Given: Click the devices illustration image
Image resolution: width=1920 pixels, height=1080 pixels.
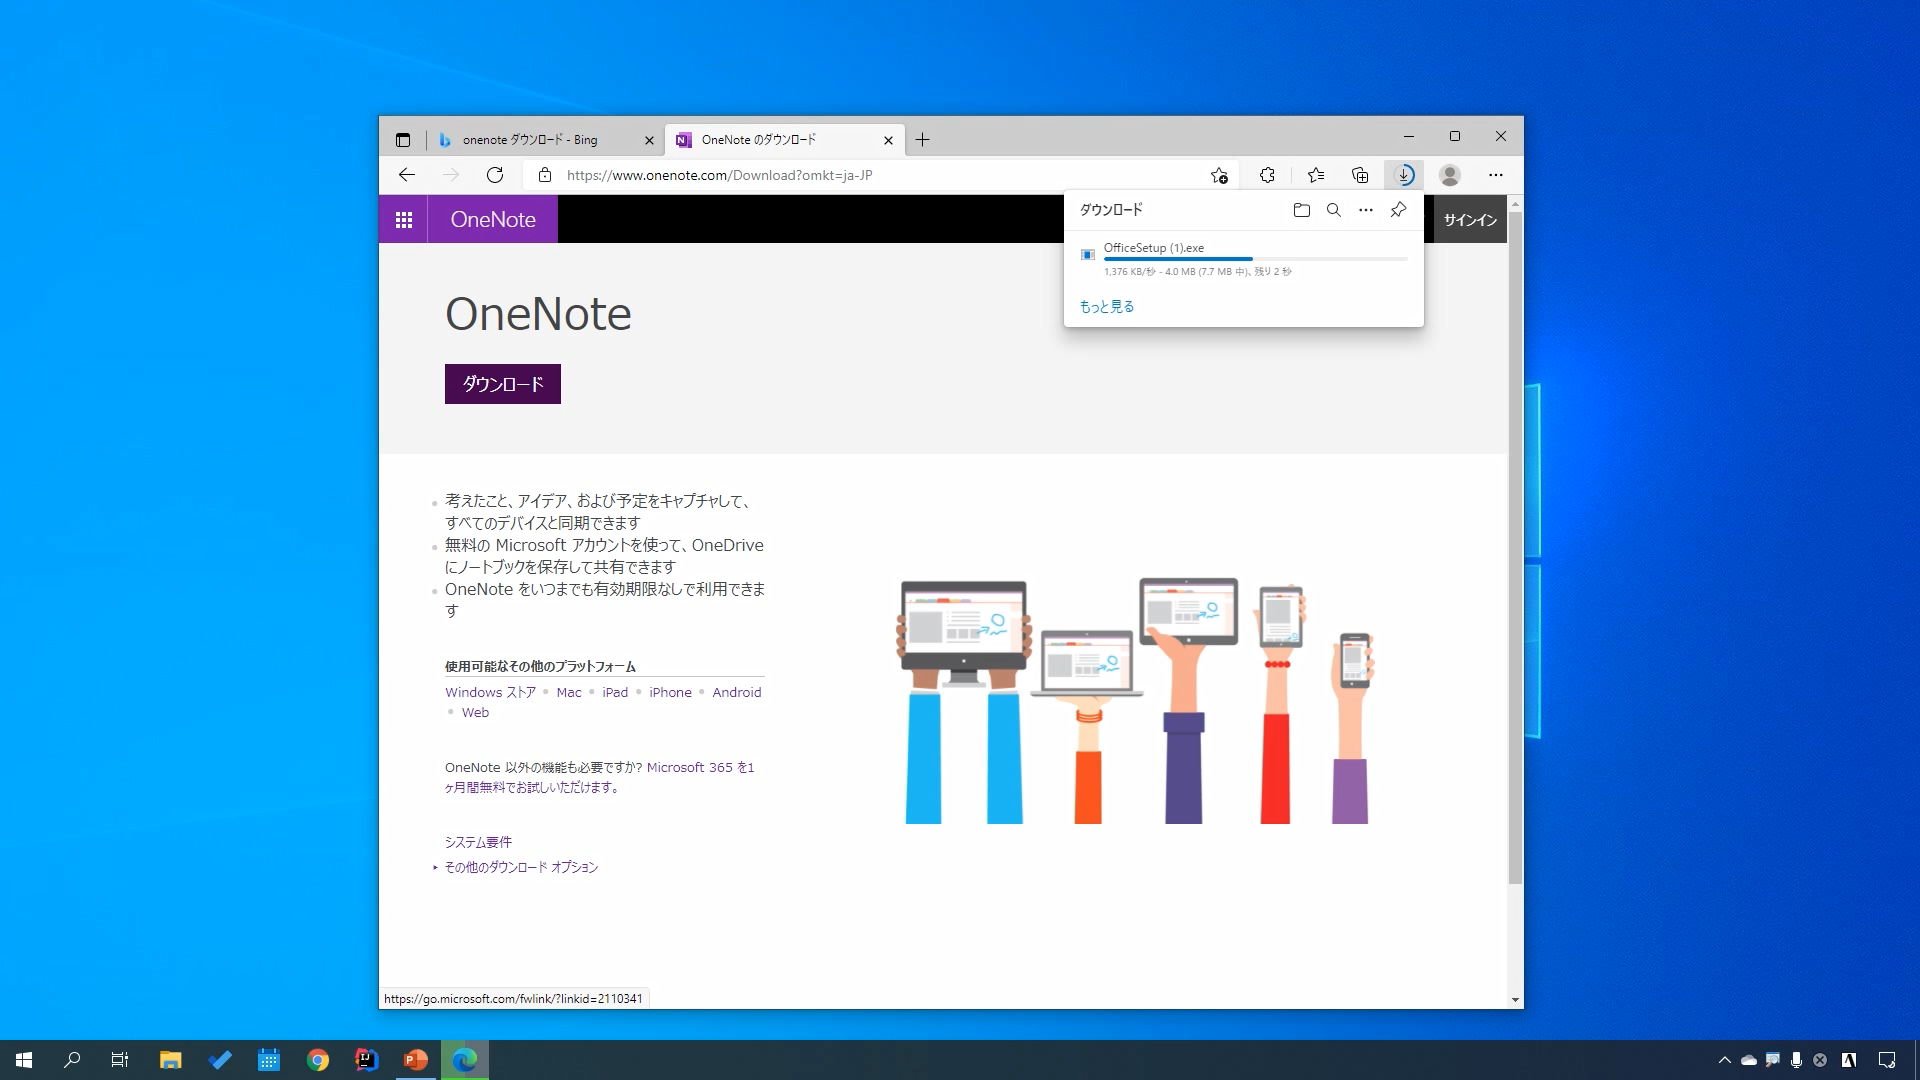Looking at the screenshot, I should (1135, 700).
